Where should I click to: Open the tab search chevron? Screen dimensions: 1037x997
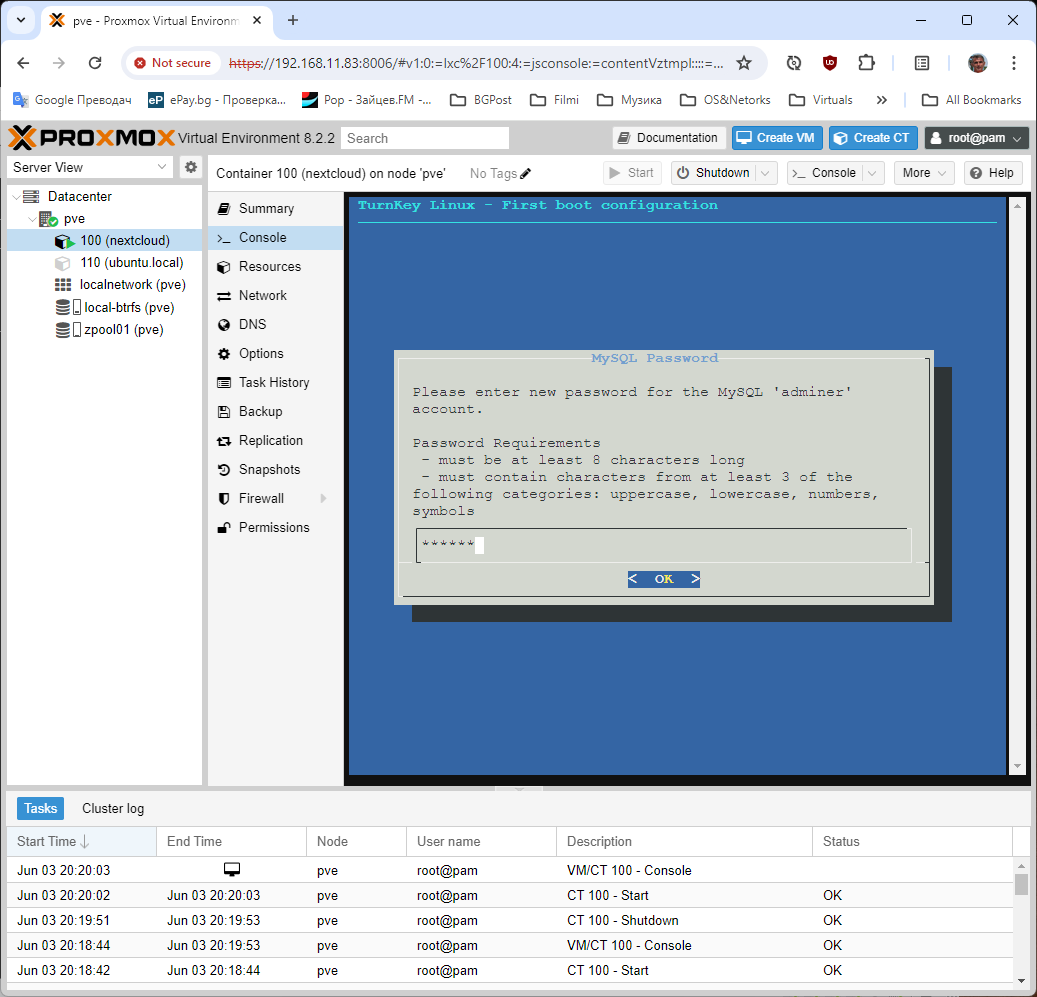click(x=21, y=20)
